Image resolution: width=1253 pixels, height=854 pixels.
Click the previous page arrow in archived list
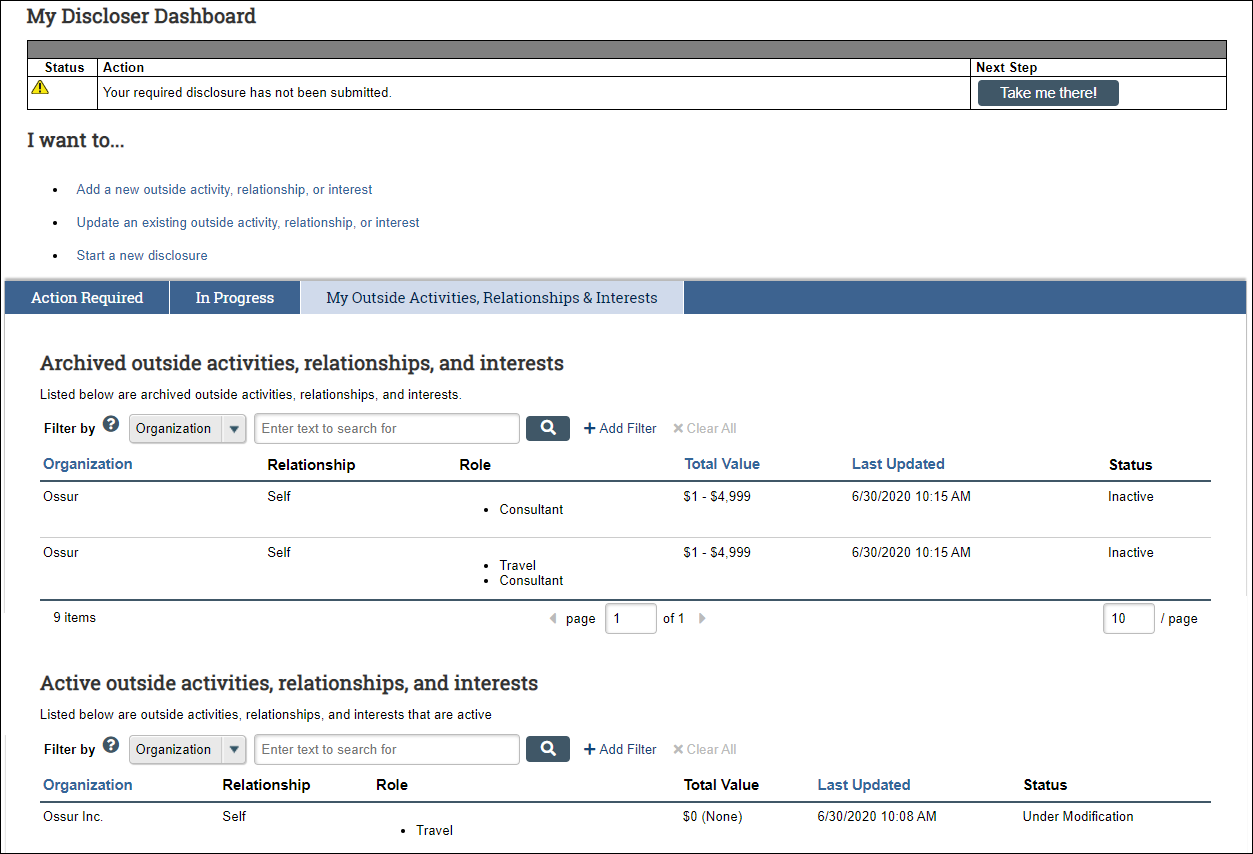553,618
